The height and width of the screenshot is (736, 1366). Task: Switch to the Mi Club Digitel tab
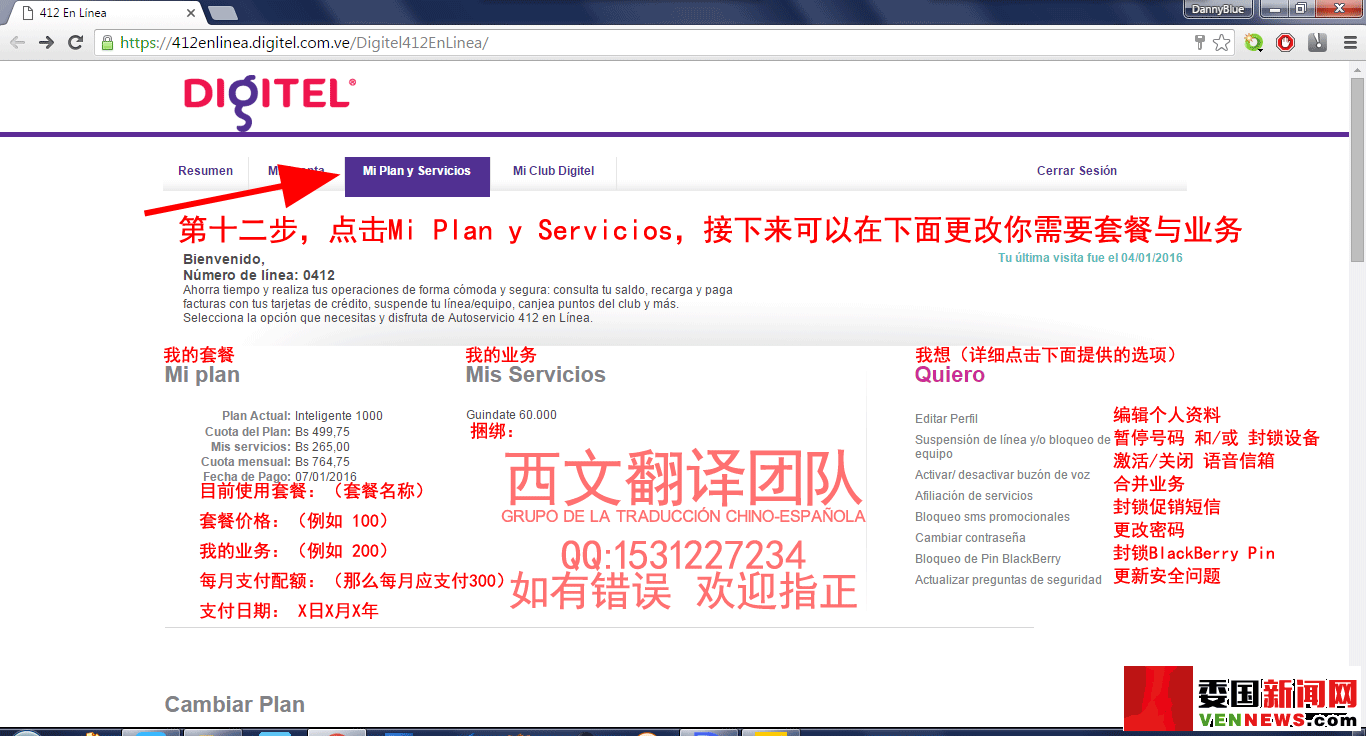[554, 171]
